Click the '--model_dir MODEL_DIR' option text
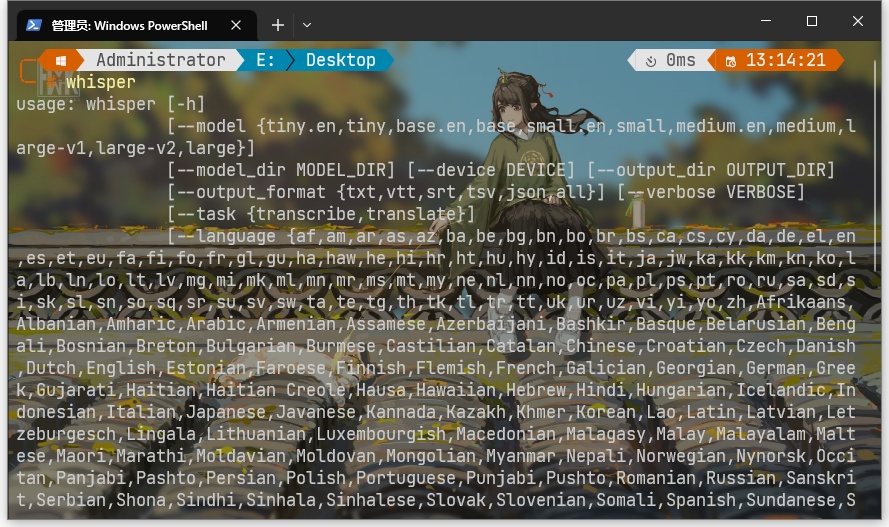This screenshot has width=889, height=527. click(x=286, y=170)
